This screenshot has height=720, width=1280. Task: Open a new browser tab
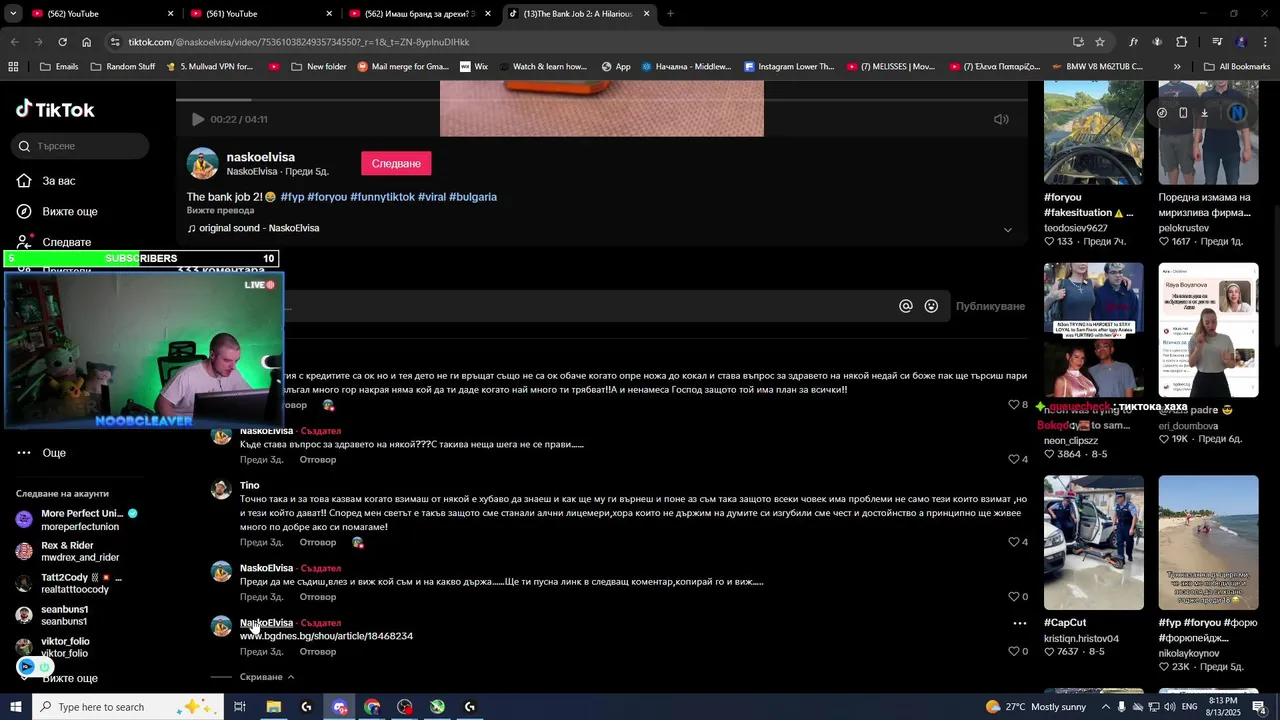pyautogui.click(x=670, y=14)
